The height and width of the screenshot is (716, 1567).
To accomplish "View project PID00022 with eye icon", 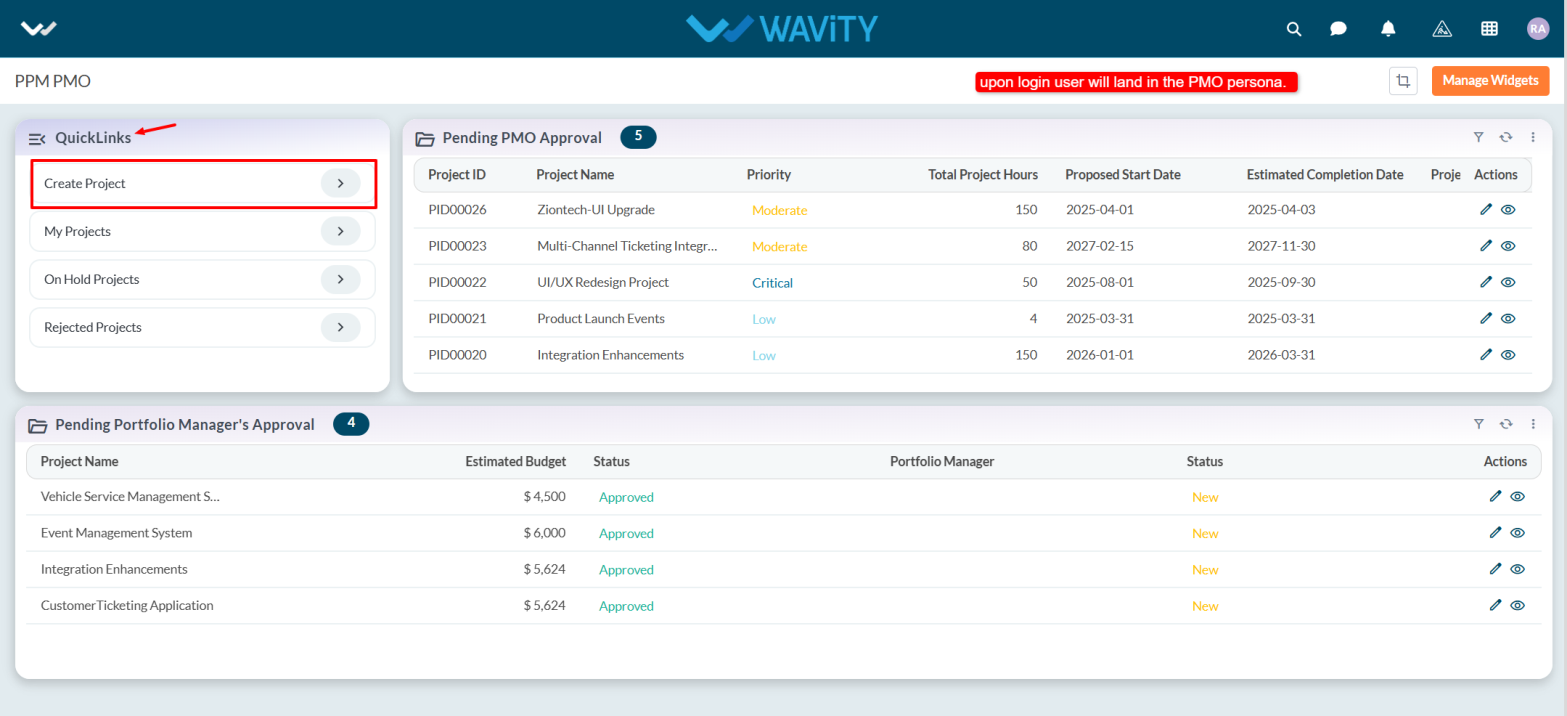I will click(x=1508, y=282).
